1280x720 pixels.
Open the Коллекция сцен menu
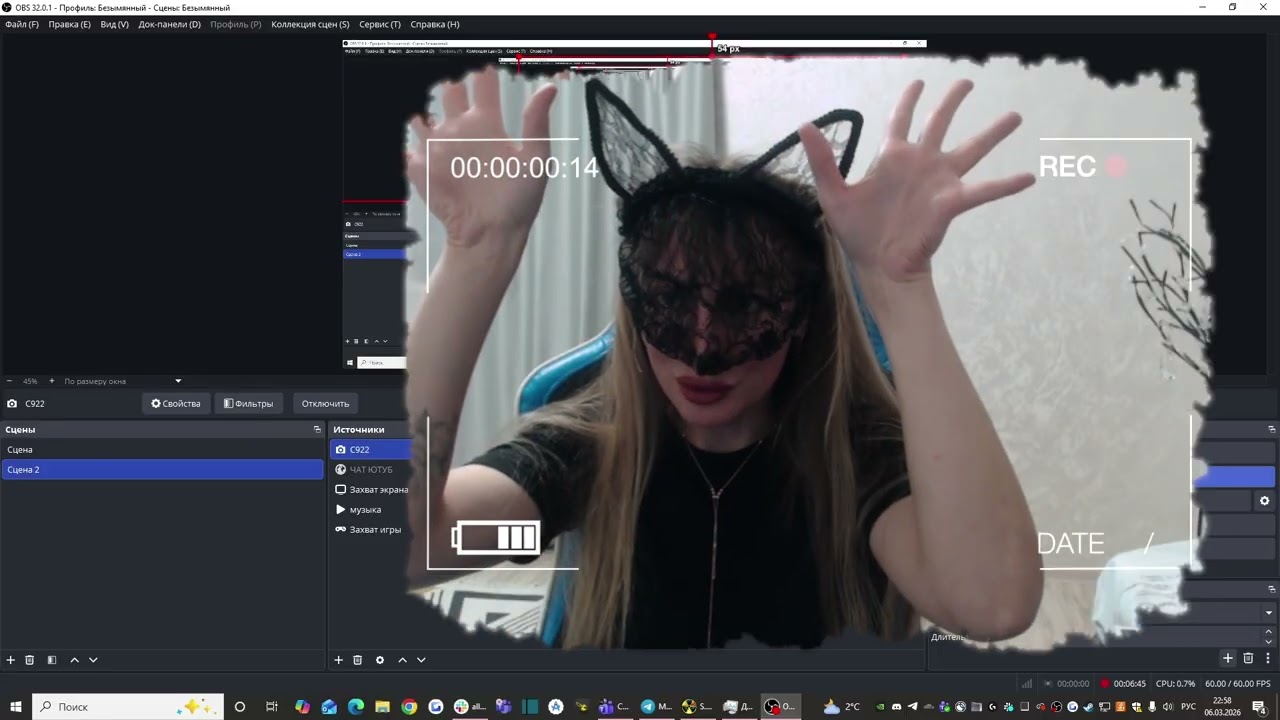coord(310,24)
